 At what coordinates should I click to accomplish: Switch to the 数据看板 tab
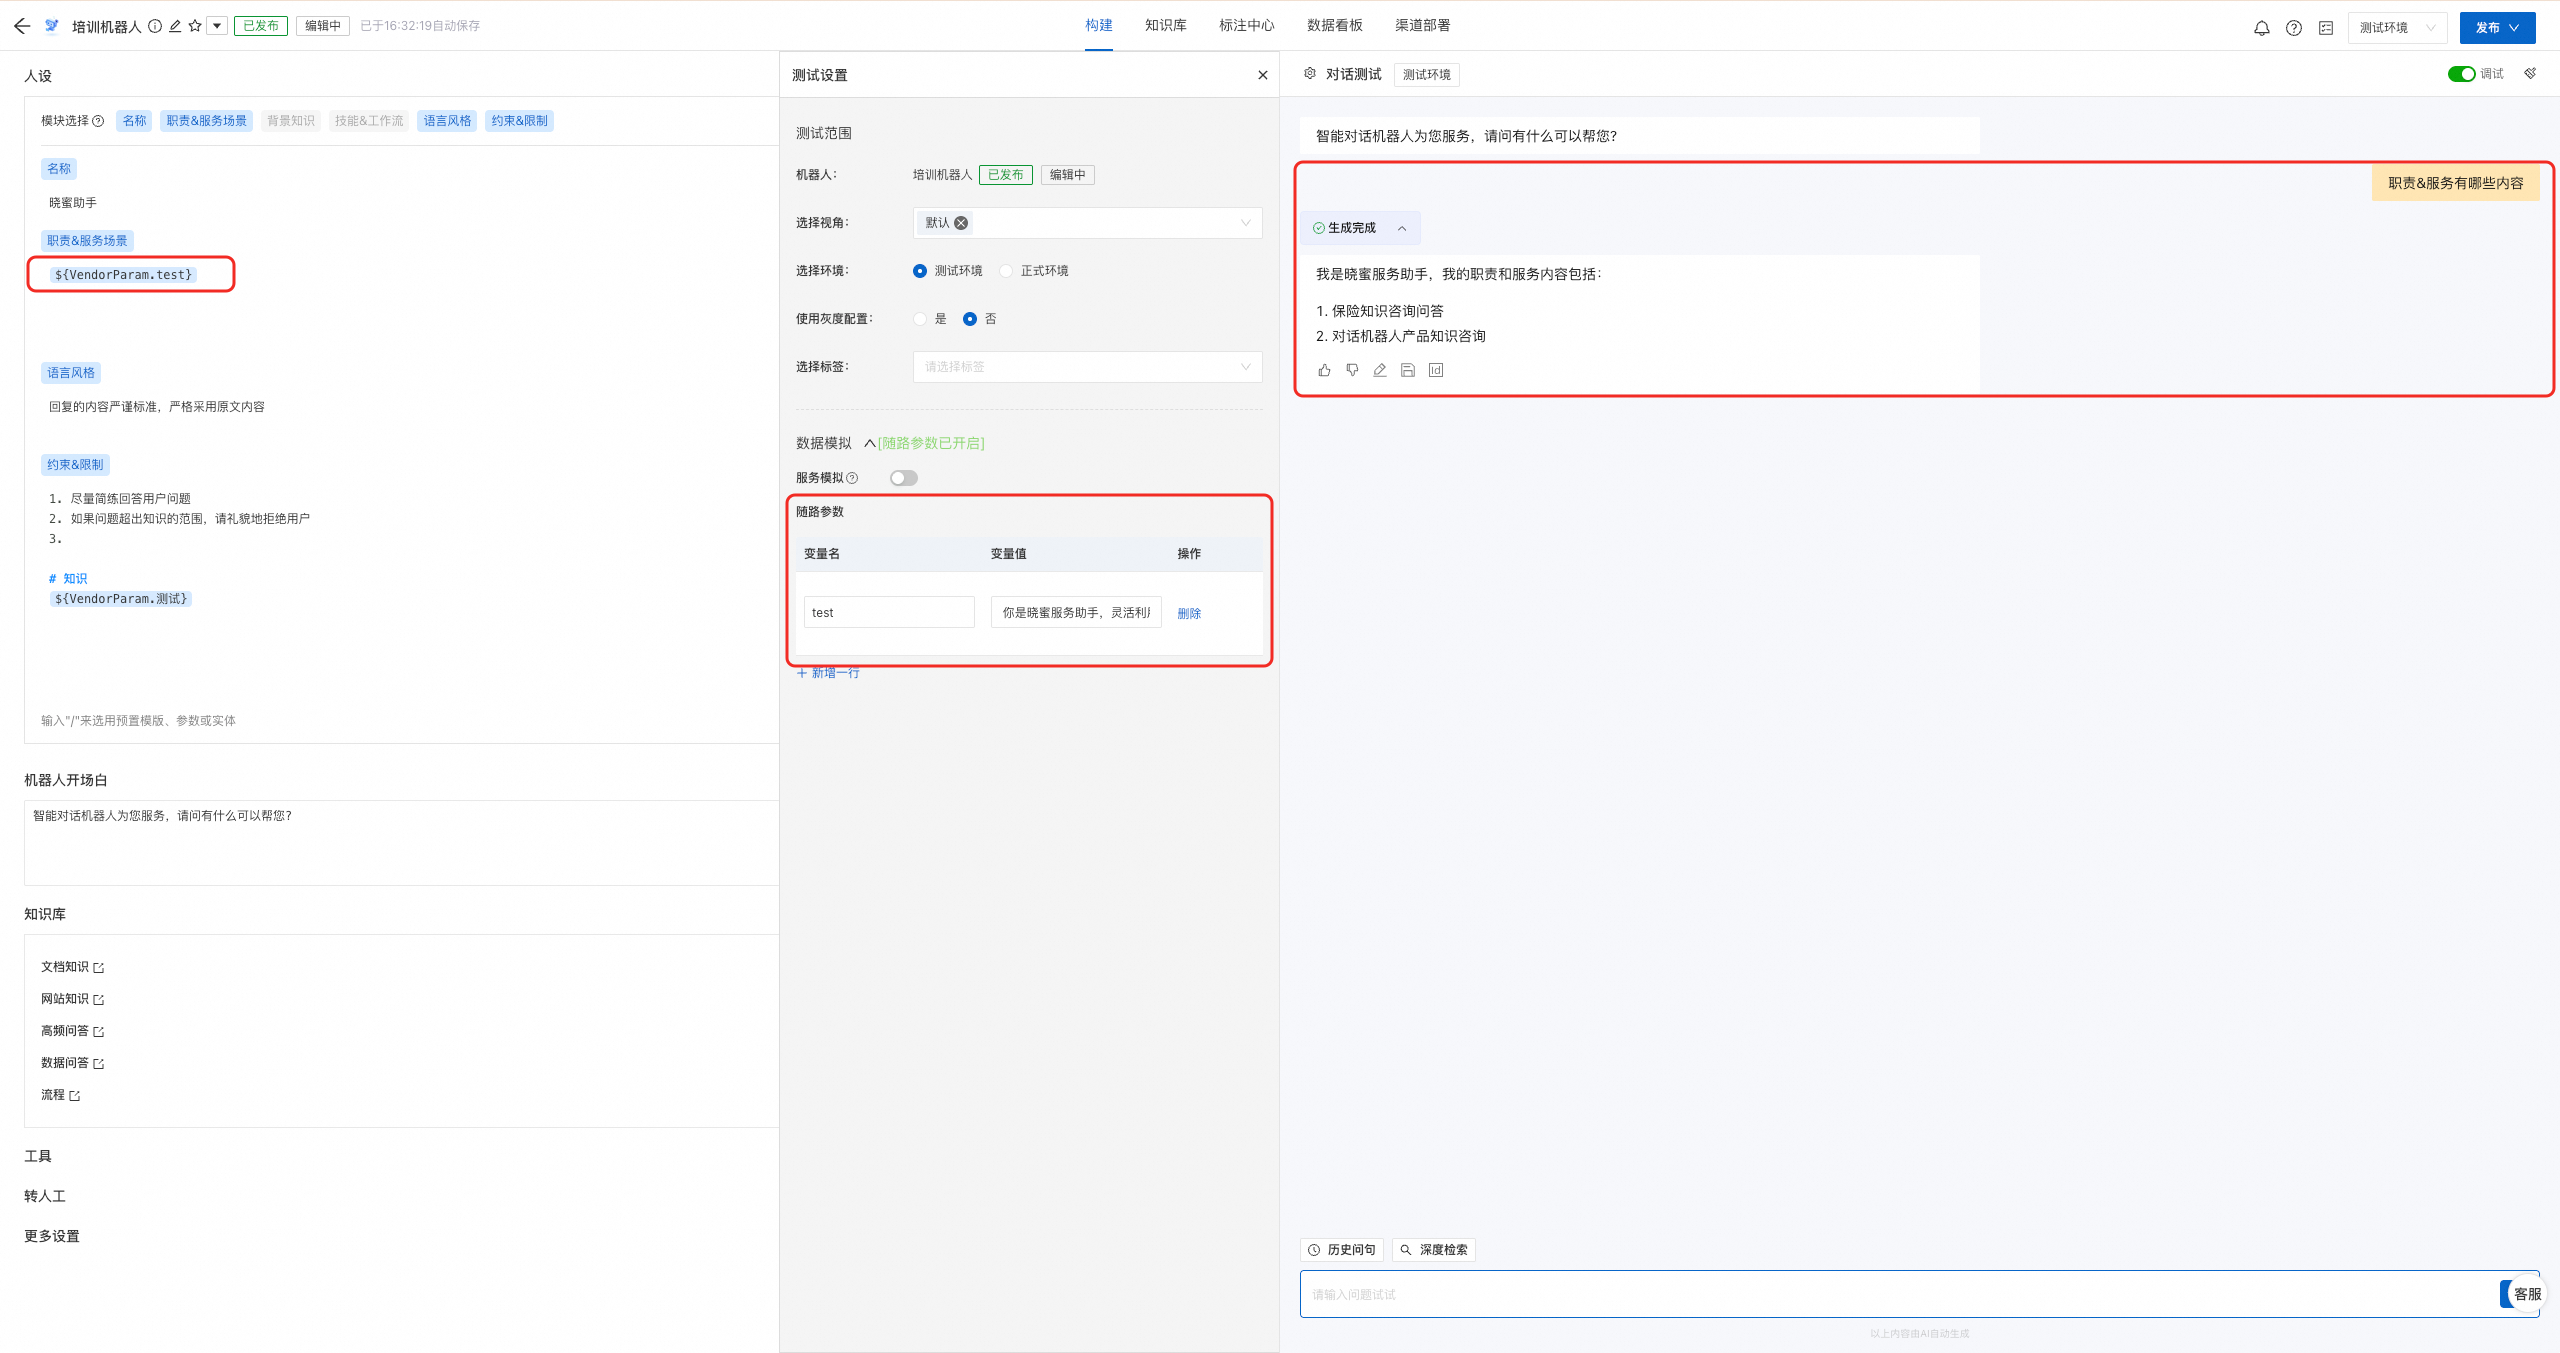point(1335,25)
